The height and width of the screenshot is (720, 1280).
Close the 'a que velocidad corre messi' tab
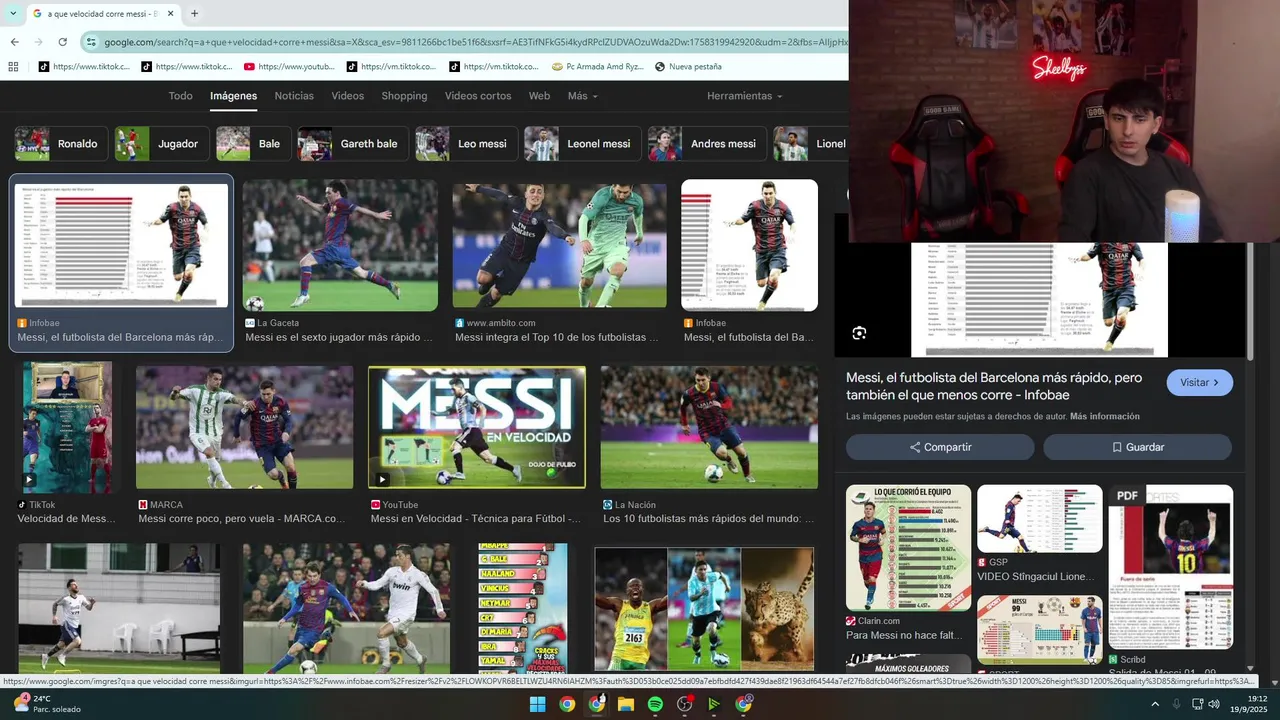click(x=171, y=14)
